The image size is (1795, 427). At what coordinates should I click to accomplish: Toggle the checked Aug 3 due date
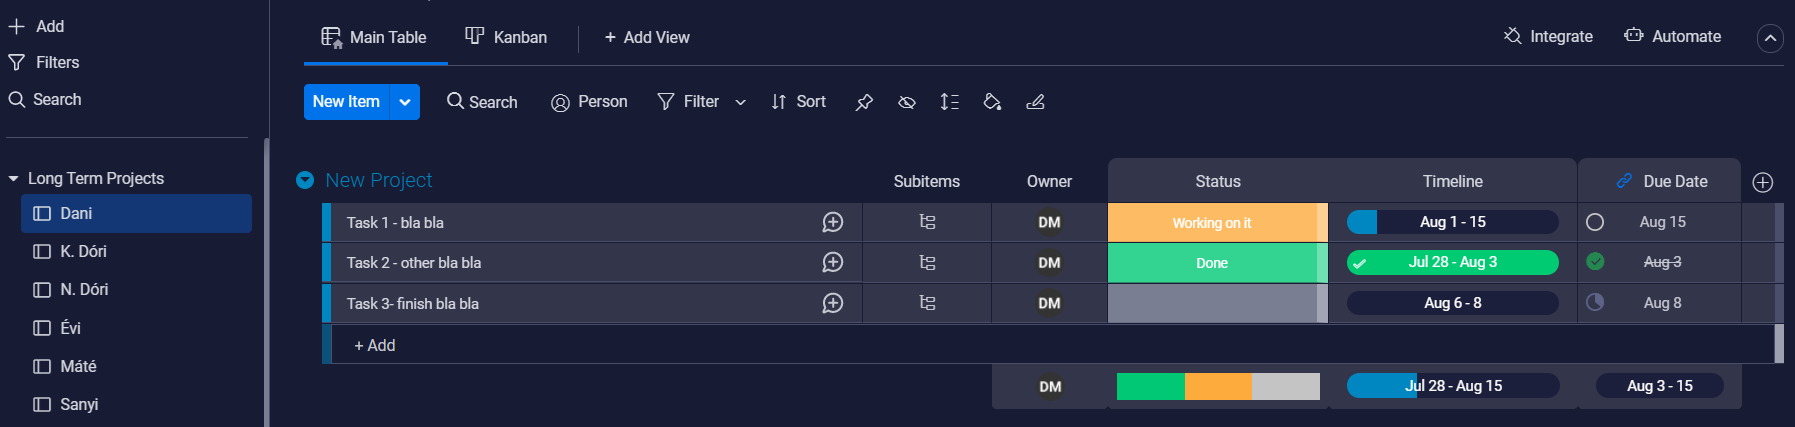coord(1595,262)
